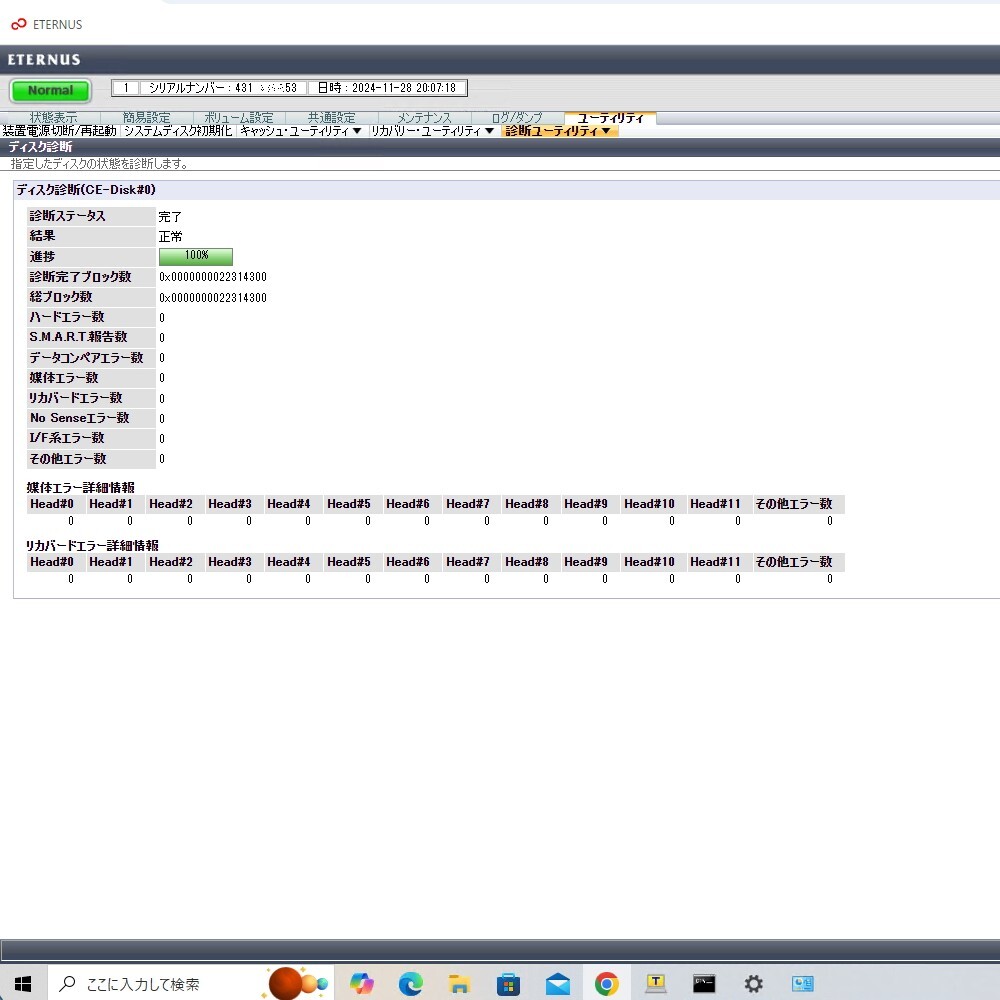
Task: Open Microsoft Store from taskbar
Action: pos(508,984)
